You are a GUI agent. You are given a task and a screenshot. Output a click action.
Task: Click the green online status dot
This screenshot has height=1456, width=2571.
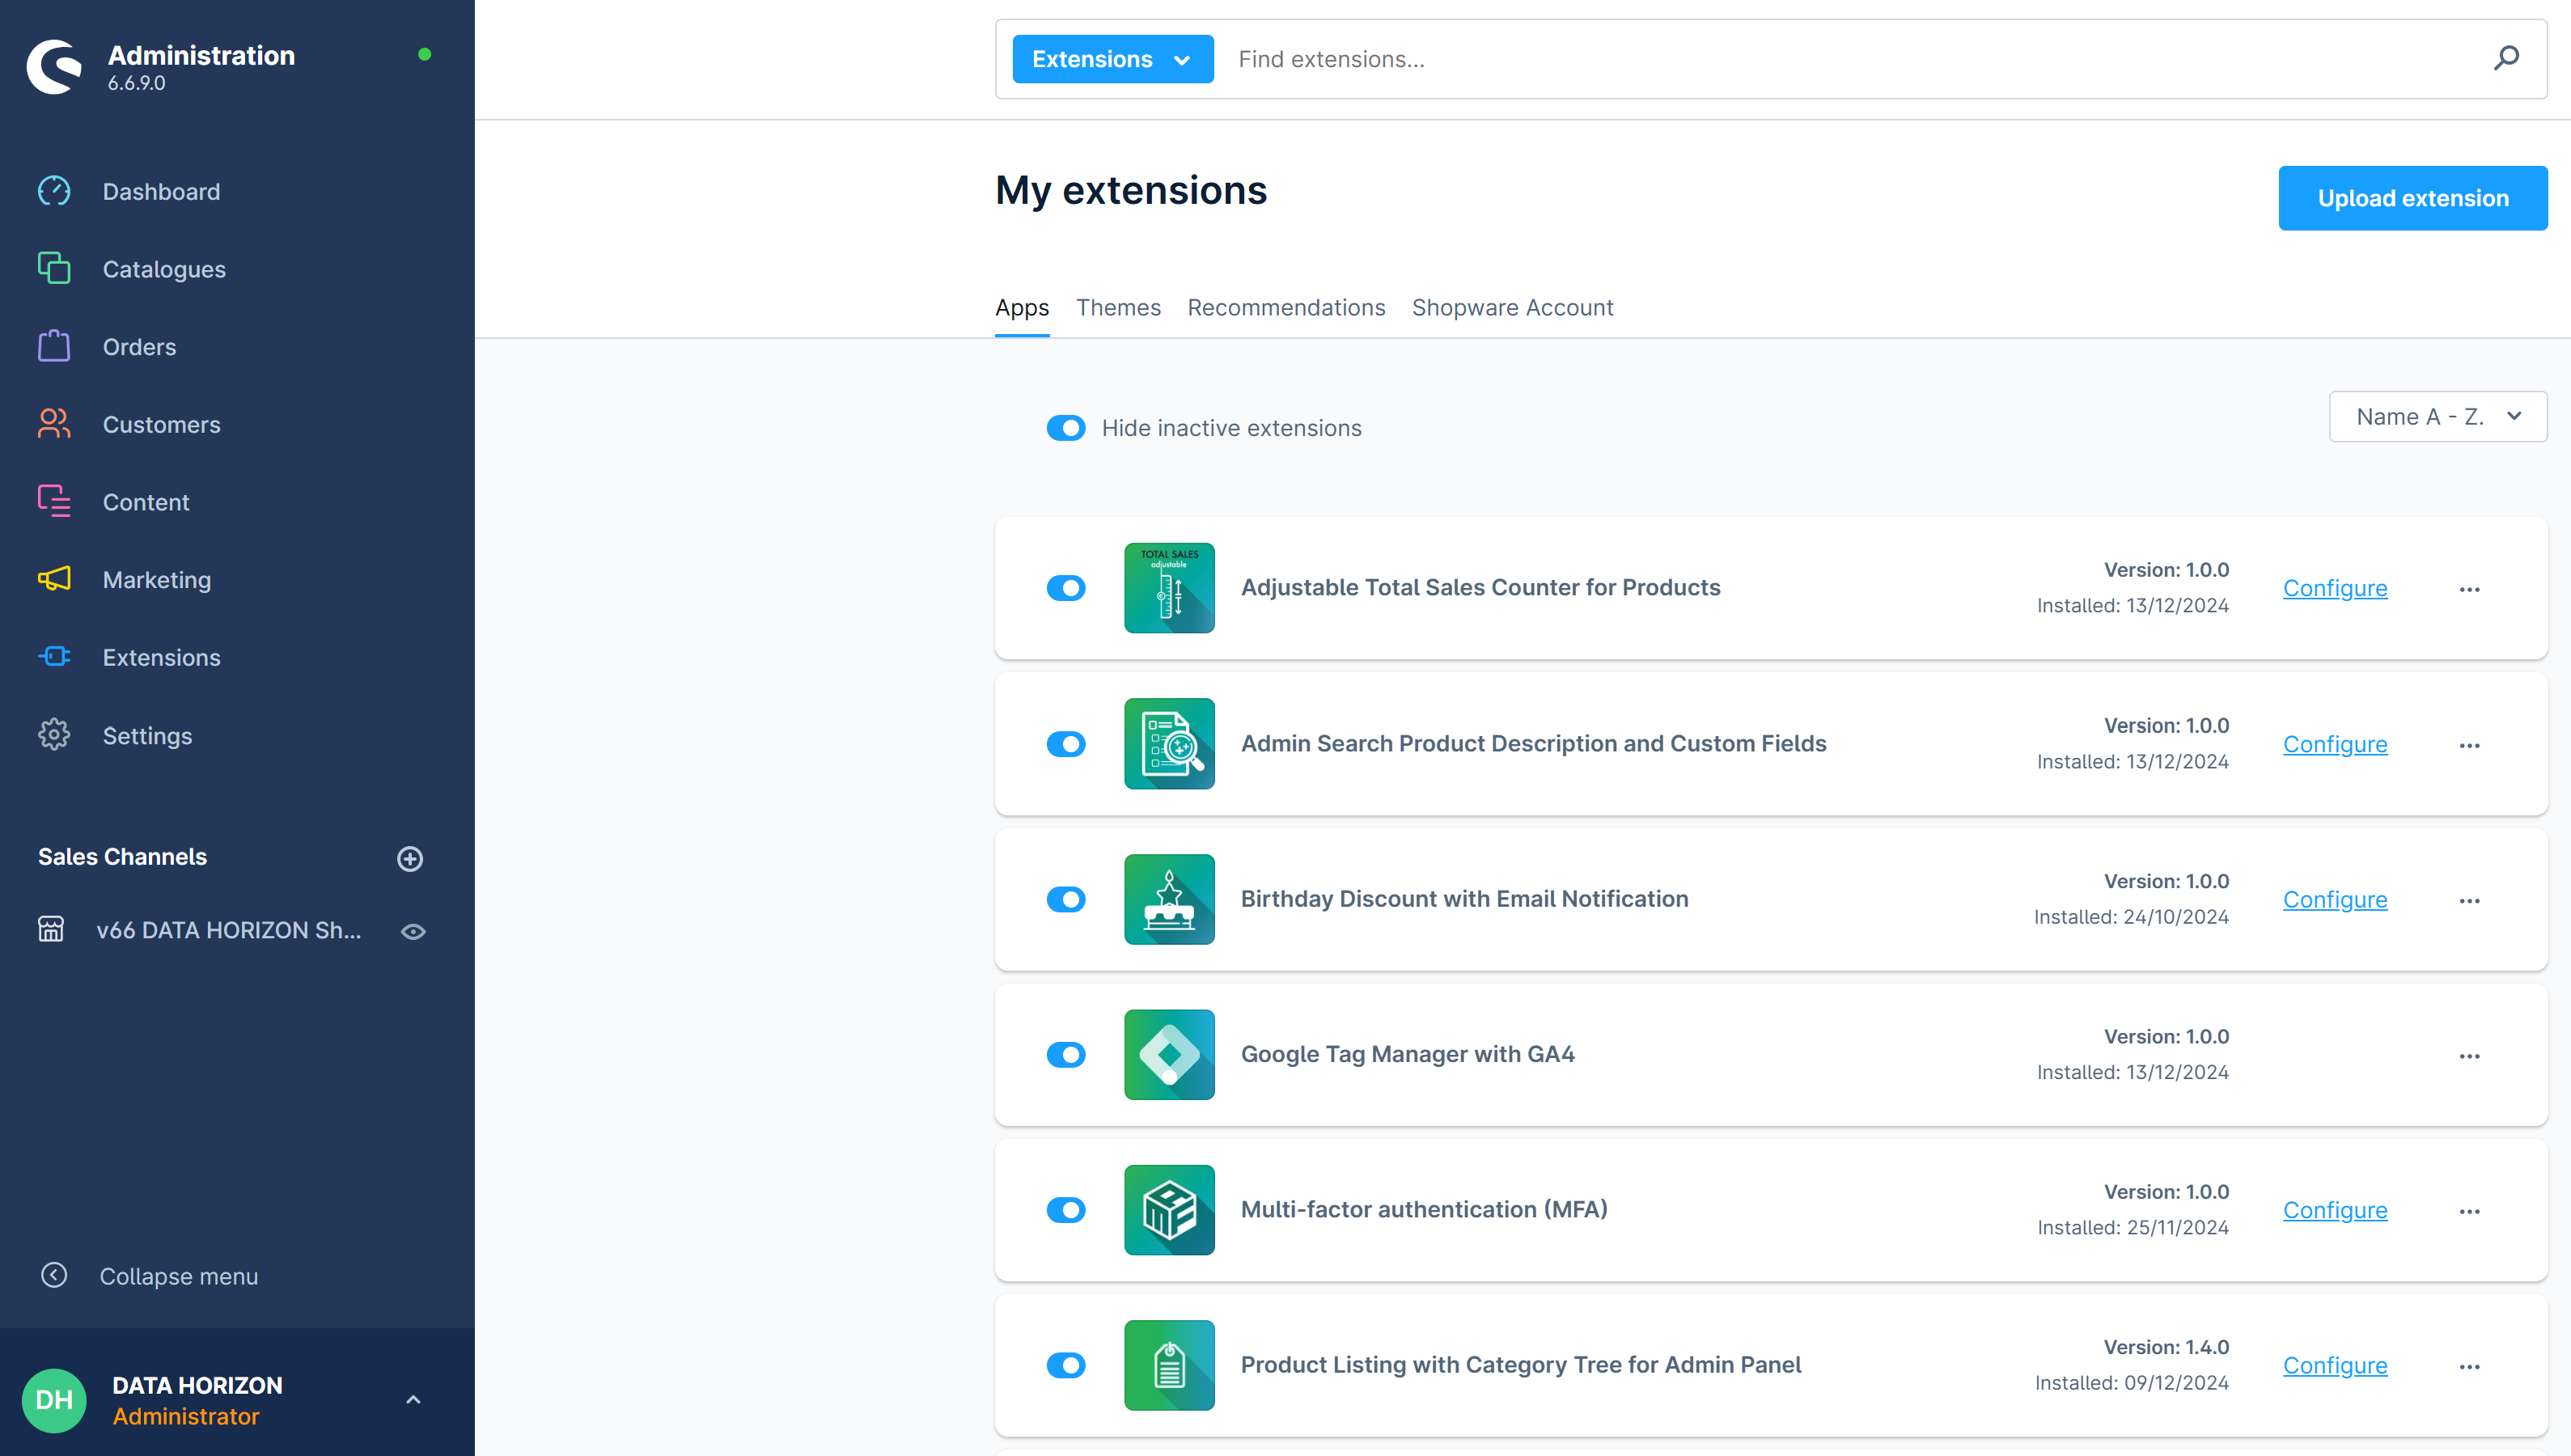pos(424,54)
